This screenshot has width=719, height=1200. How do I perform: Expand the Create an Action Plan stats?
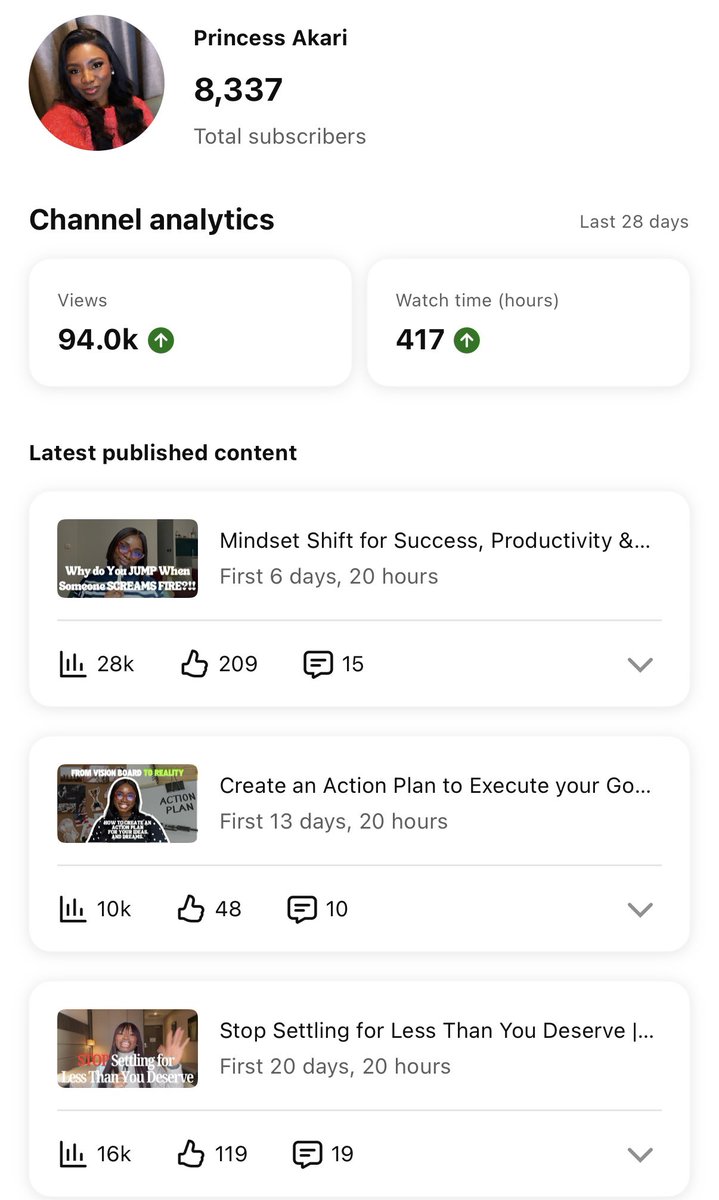tap(640, 909)
